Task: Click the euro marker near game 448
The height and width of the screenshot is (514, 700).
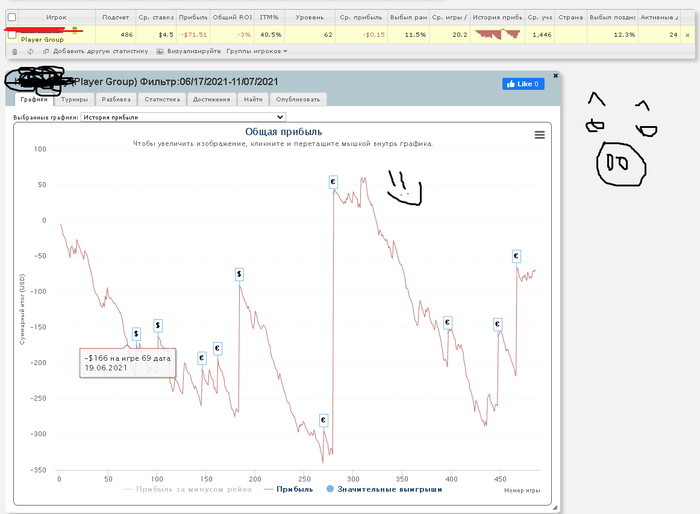Action: (x=497, y=324)
